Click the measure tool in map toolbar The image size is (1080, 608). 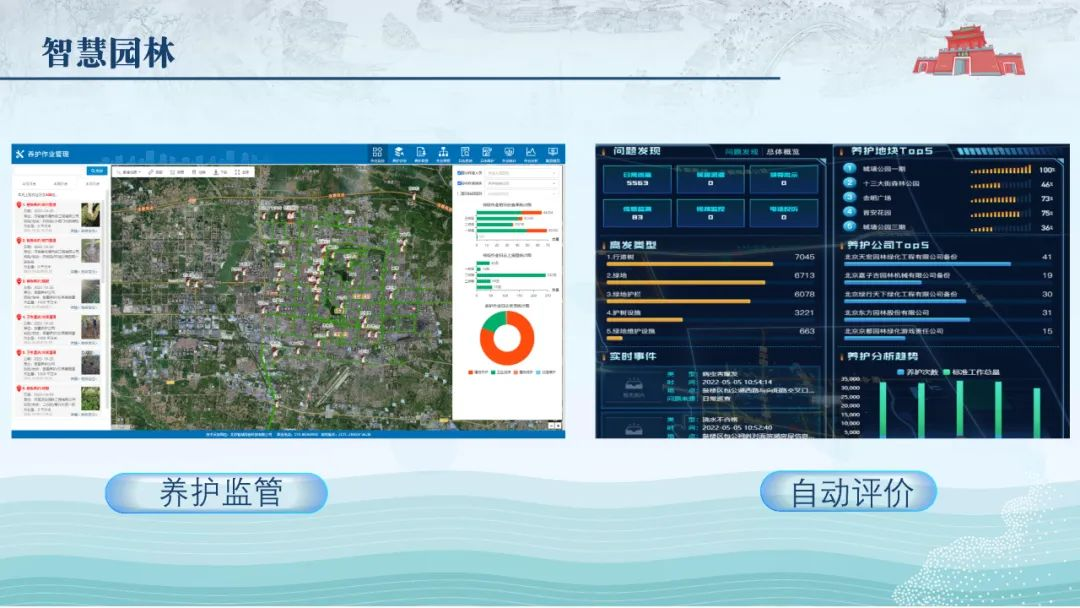(156, 172)
